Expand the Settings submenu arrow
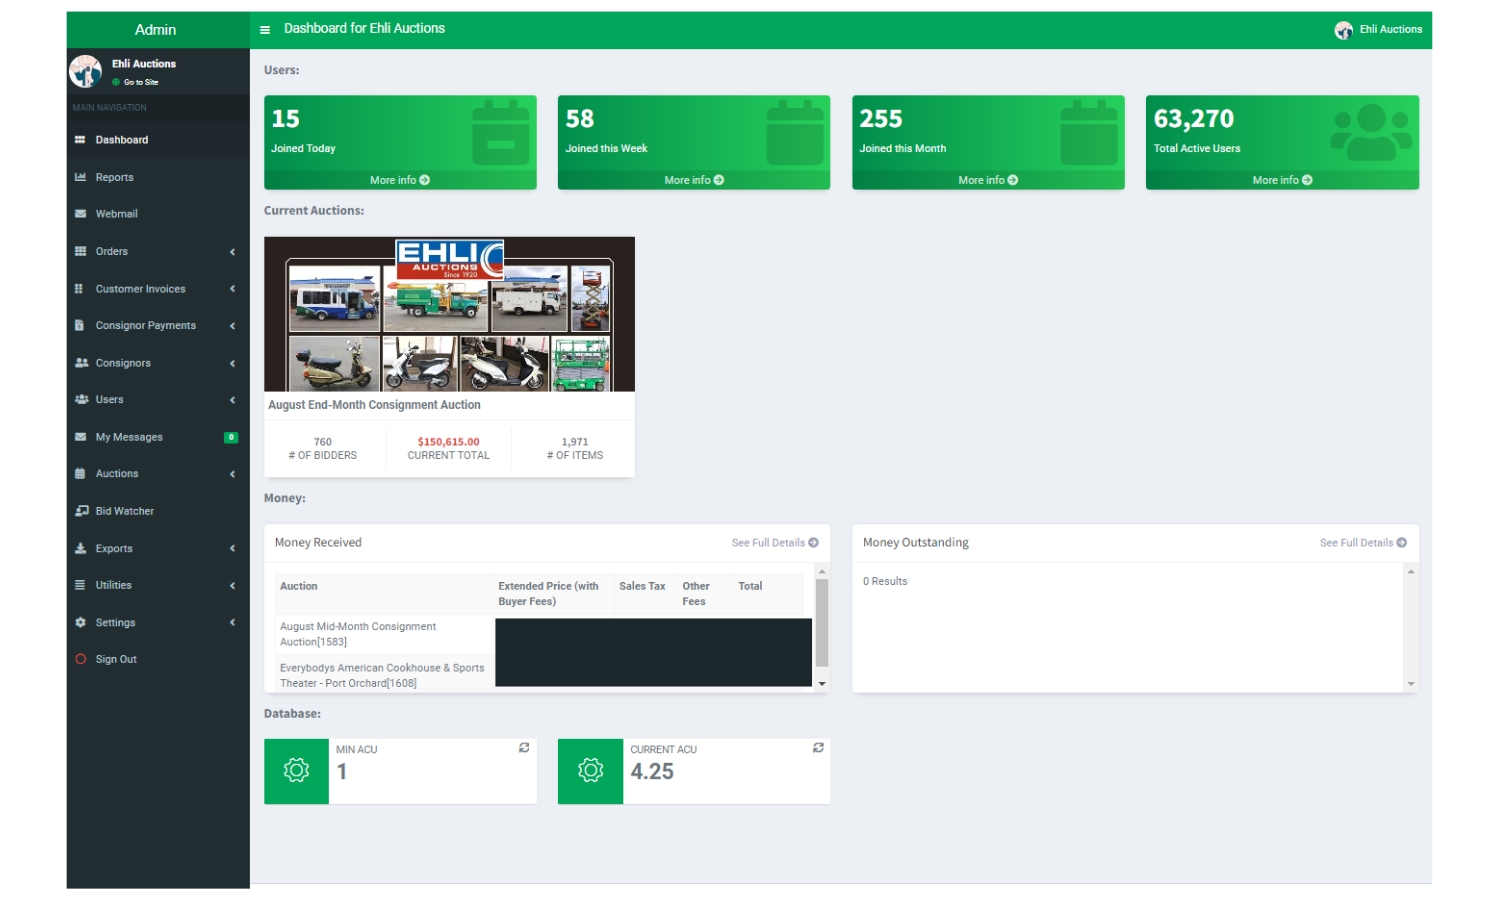The image size is (1500, 900). (x=232, y=622)
